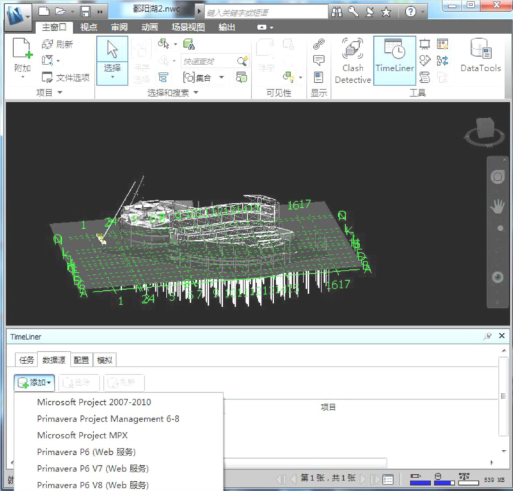Select the 选择 arrow cursor tool
Viewport: 514px width, 492px height.
tap(112, 49)
